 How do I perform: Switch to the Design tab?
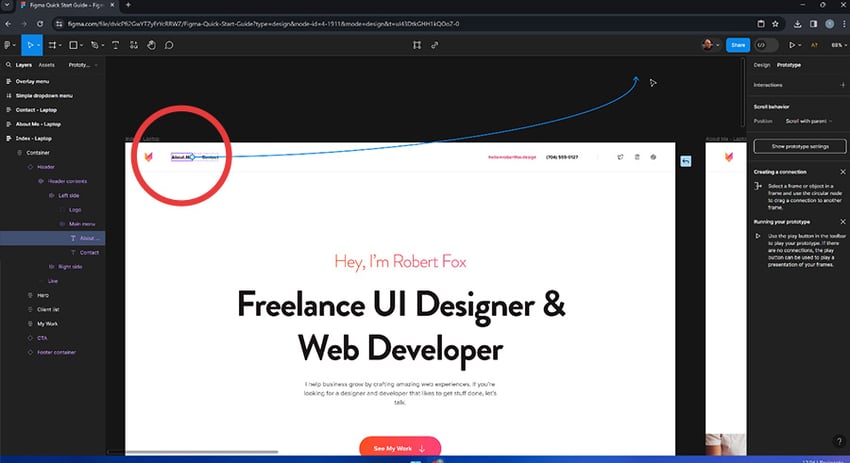762,65
